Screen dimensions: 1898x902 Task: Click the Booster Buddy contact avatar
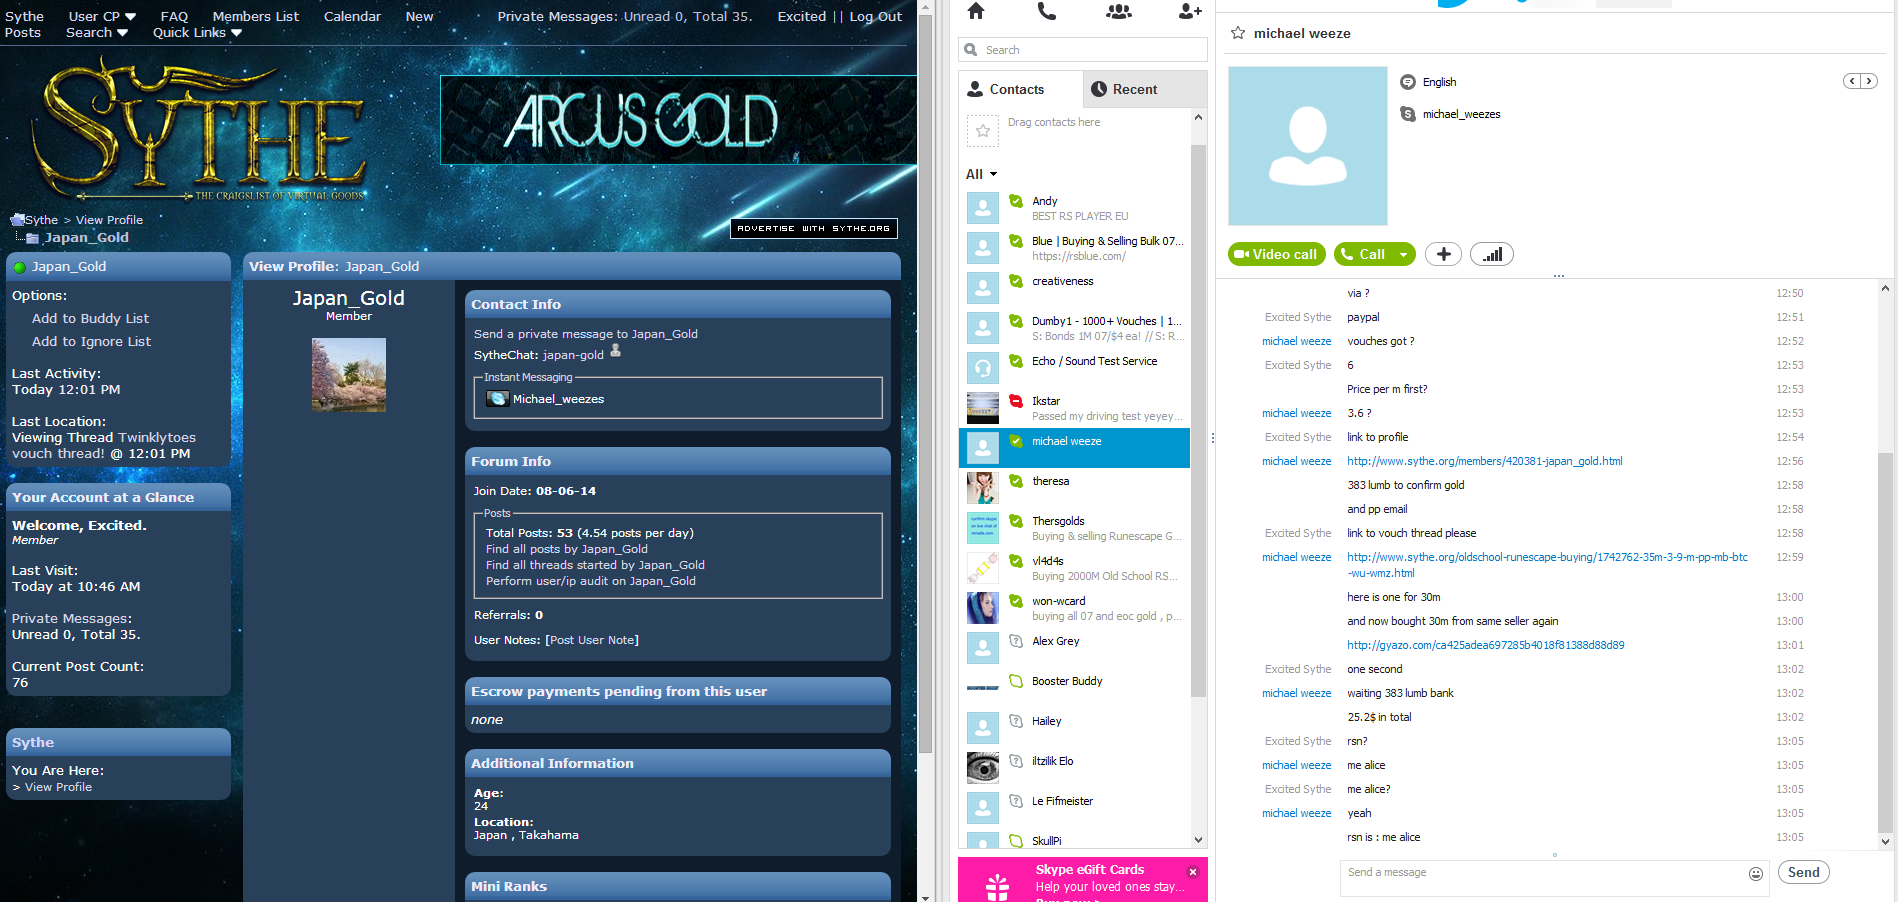(983, 688)
